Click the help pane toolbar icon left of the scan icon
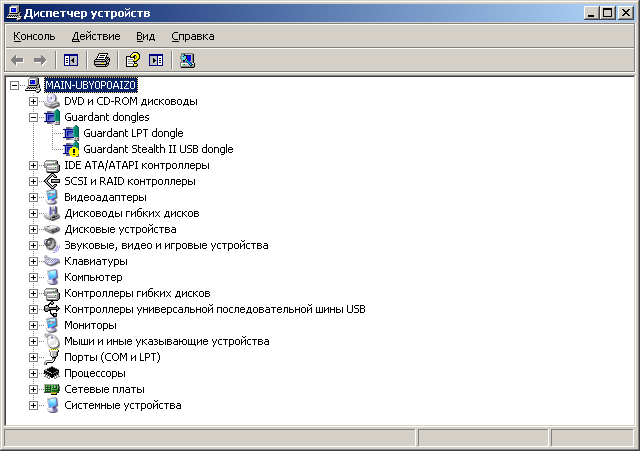Viewport: 640px width, 451px height. [156, 60]
